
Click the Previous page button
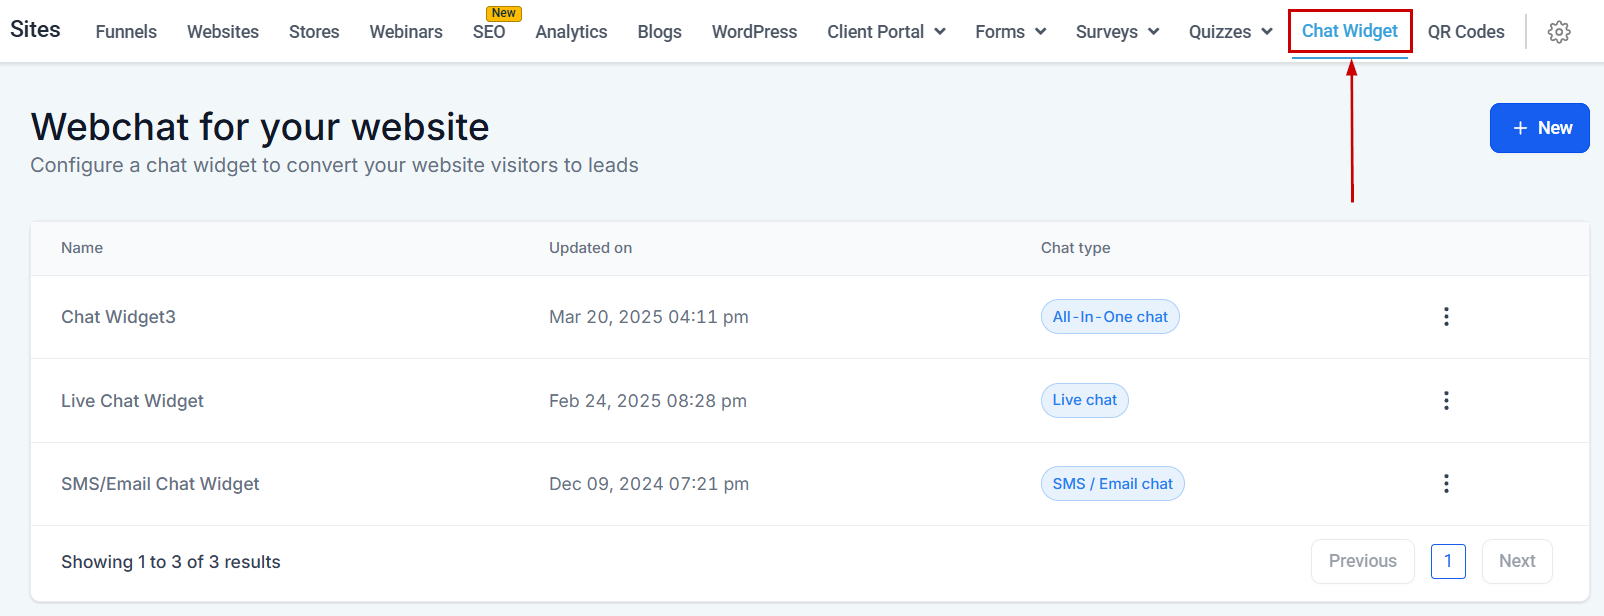click(x=1362, y=561)
